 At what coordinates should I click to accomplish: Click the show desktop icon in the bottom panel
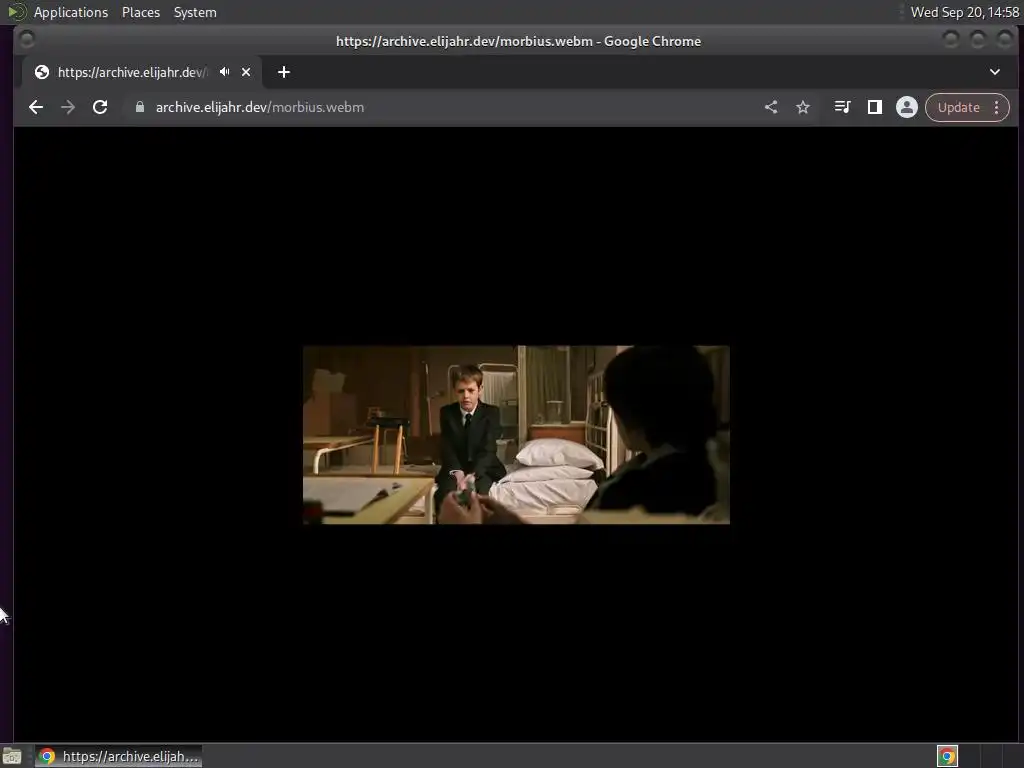click(12, 756)
